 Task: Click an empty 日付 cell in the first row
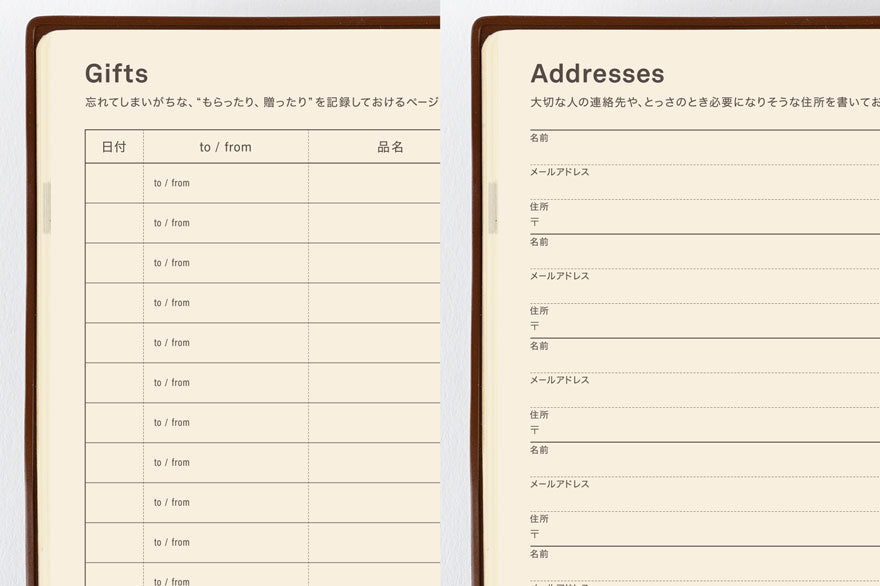pos(113,183)
